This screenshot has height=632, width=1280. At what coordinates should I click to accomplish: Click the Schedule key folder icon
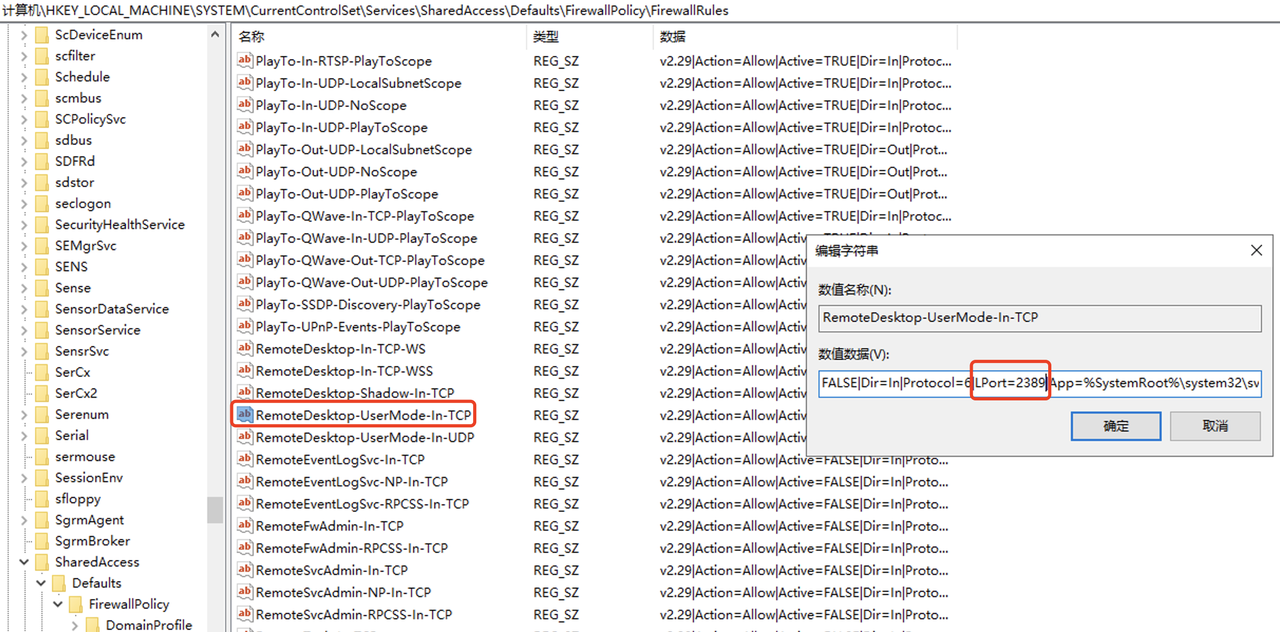click(41, 77)
